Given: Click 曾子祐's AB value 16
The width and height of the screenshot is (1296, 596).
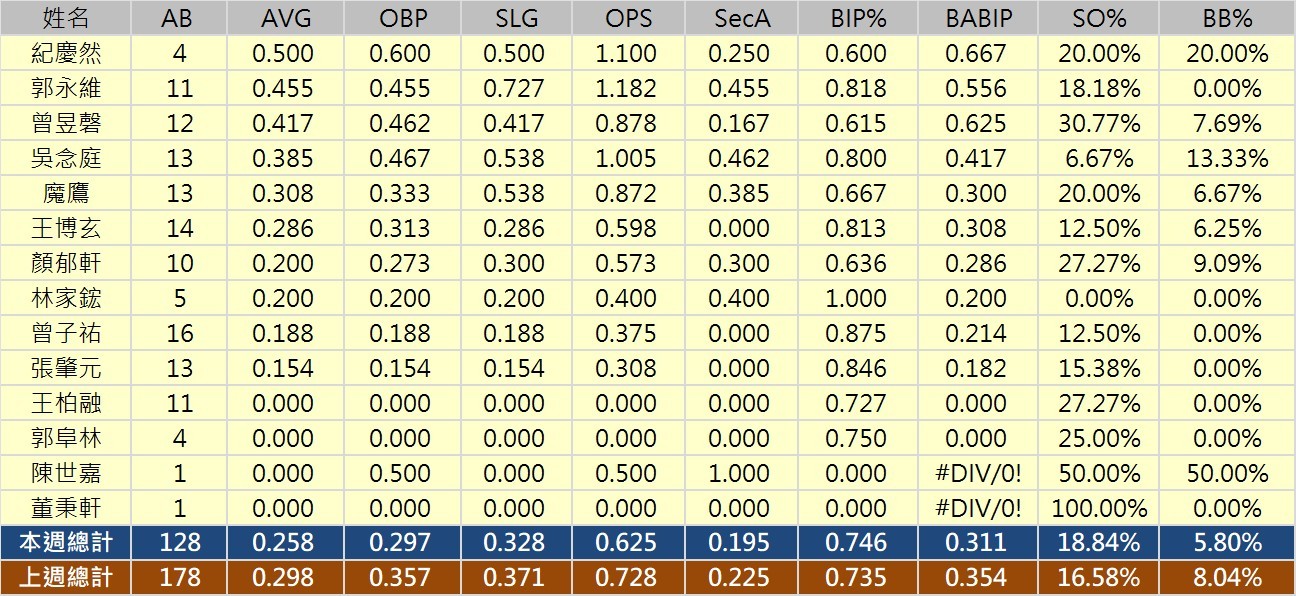Looking at the screenshot, I should tap(180, 333).
